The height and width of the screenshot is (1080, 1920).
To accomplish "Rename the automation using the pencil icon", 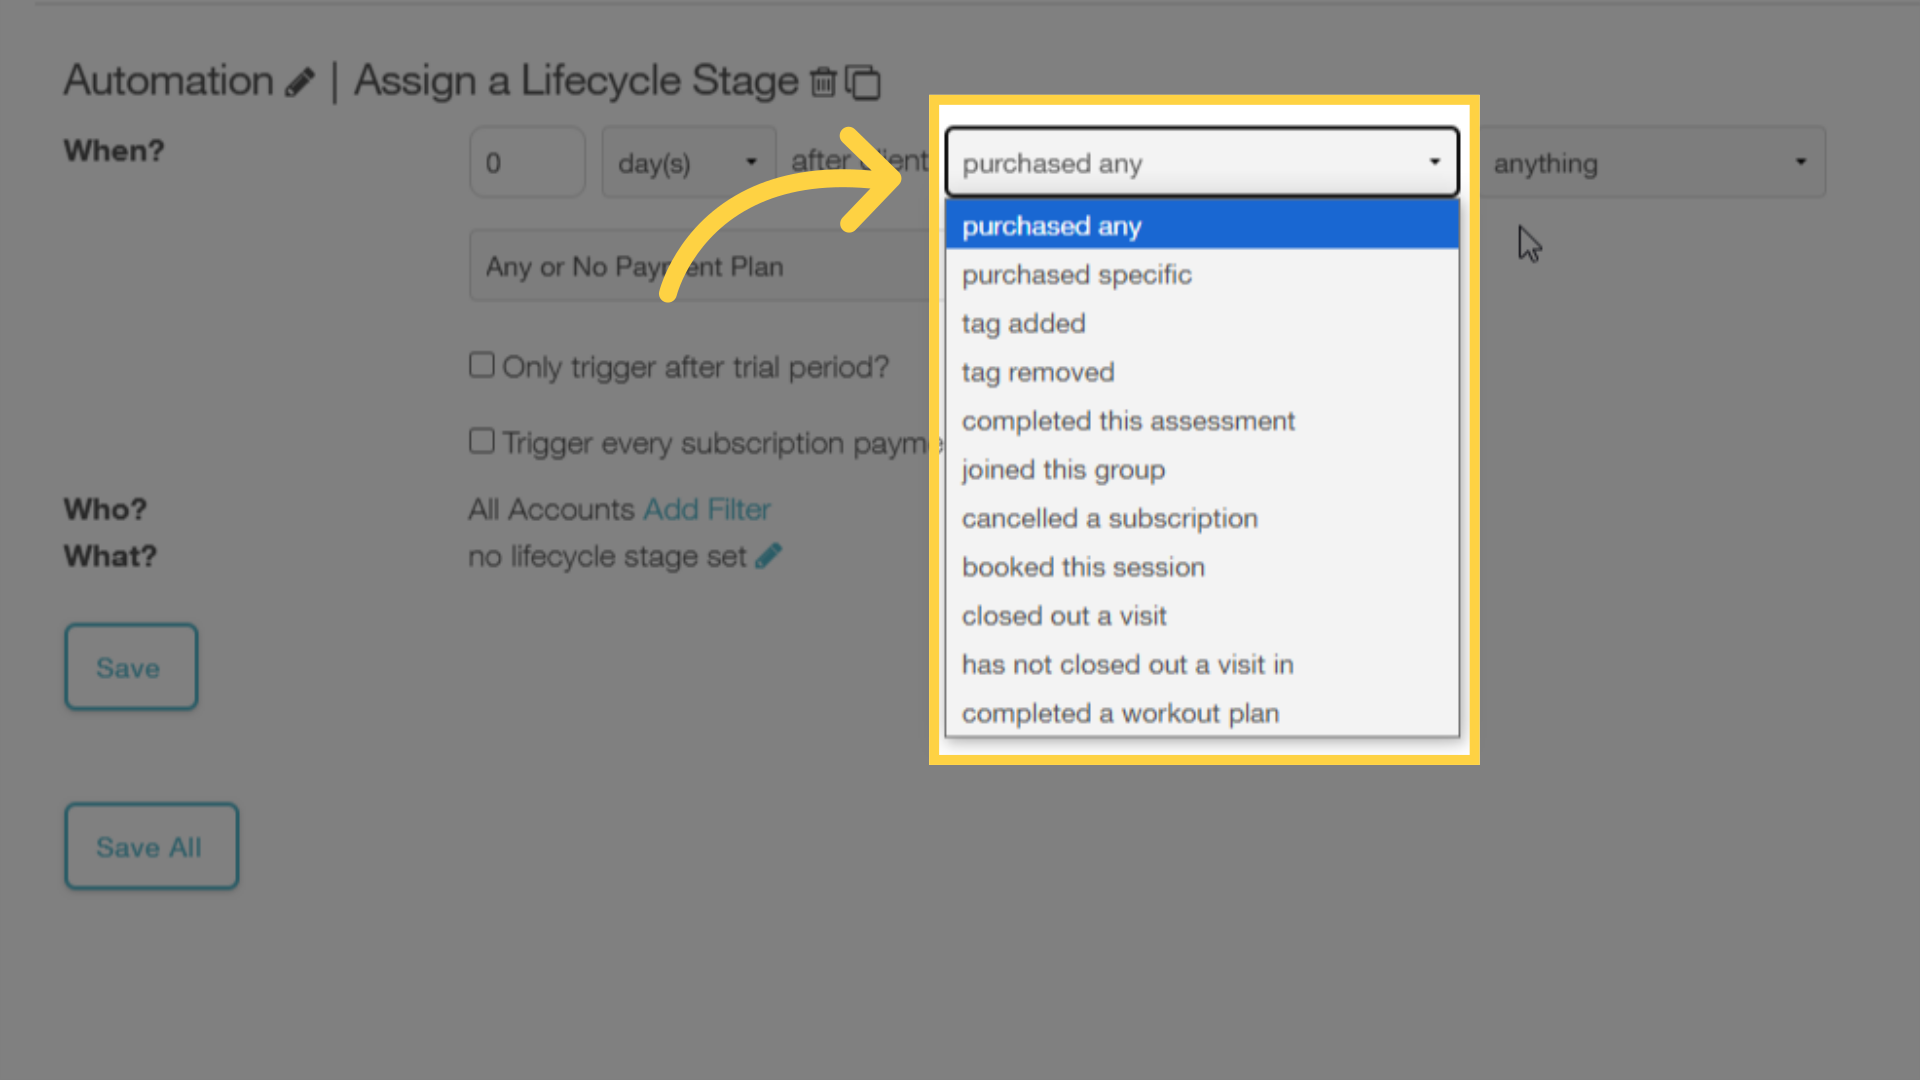I will (299, 82).
